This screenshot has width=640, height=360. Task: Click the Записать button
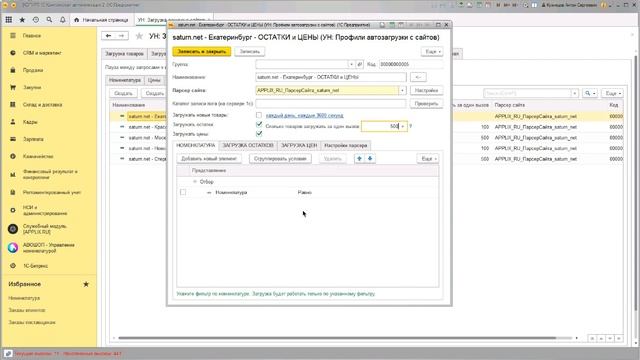click(x=250, y=52)
